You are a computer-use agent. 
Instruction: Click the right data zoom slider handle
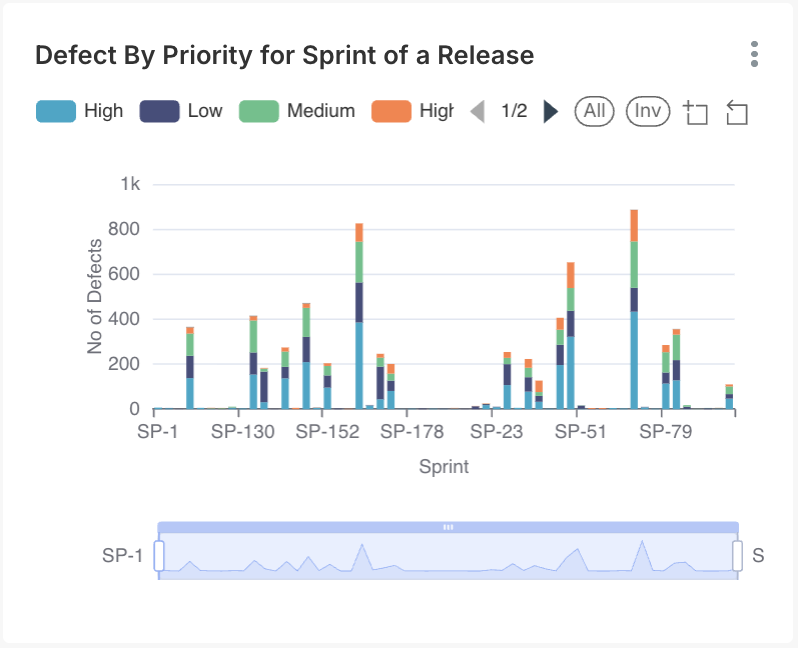(738, 555)
